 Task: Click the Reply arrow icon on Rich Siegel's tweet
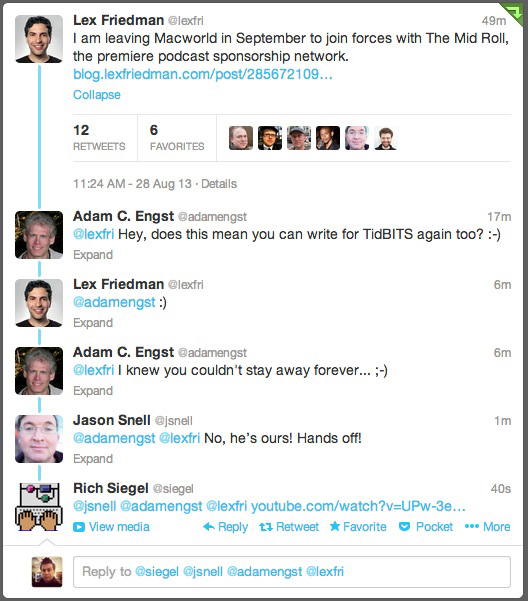click(209, 527)
